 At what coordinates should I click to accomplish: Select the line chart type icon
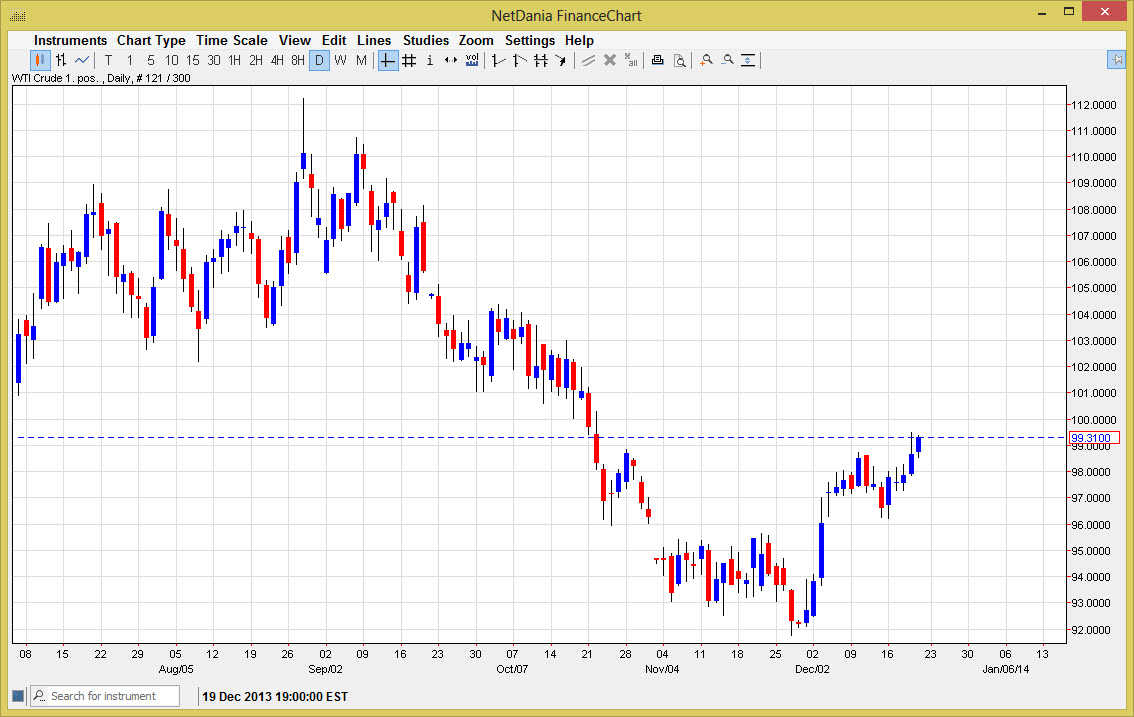[82, 60]
